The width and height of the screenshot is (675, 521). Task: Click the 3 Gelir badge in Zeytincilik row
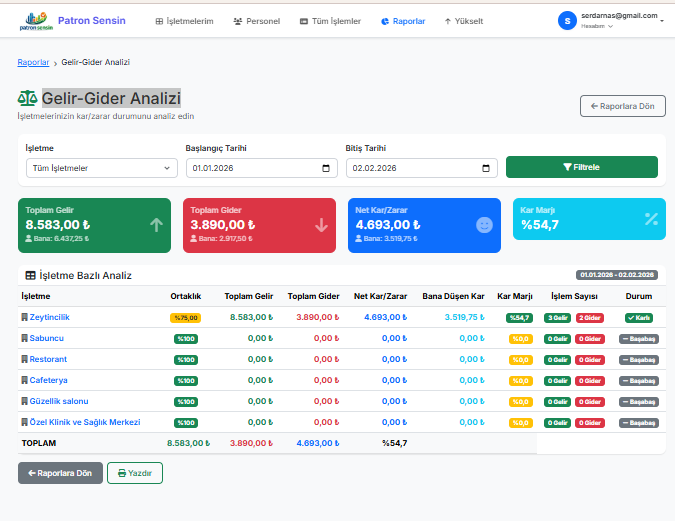click(x=557, y=318)
